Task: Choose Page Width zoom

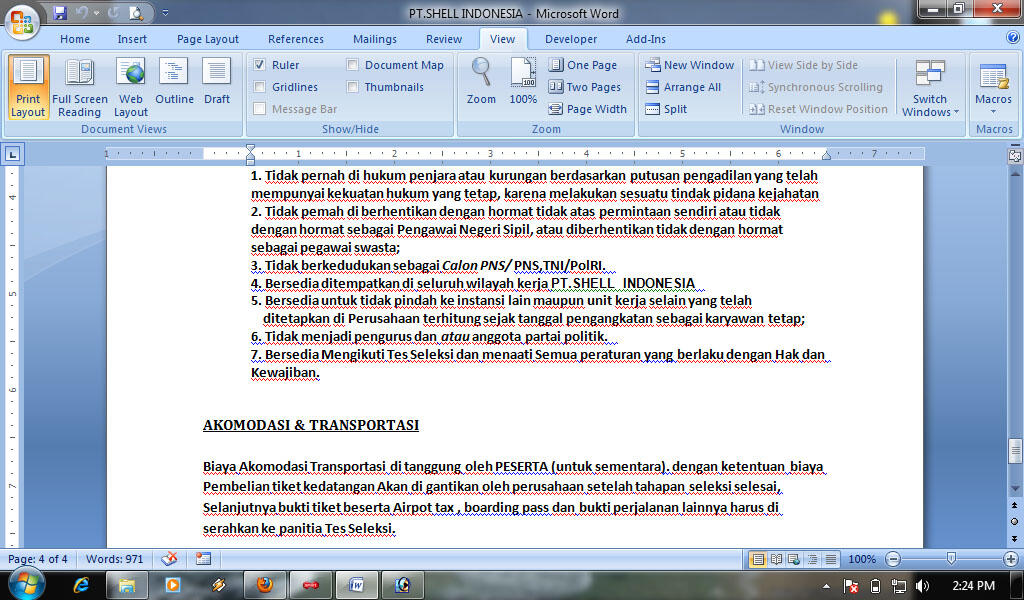Action: tap(588, 109)
